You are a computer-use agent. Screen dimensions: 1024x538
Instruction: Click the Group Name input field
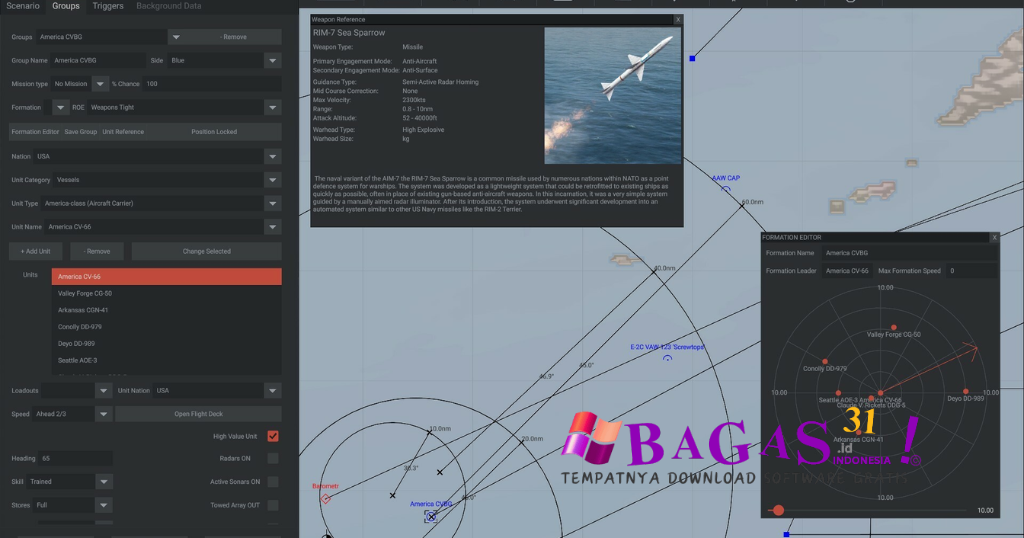coord(98,61)
